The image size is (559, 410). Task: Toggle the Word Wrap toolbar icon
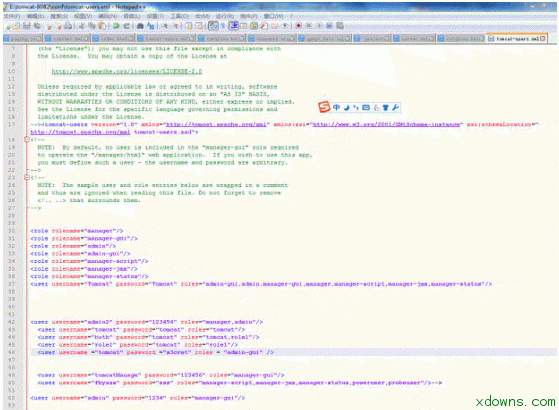click(213, 26)
